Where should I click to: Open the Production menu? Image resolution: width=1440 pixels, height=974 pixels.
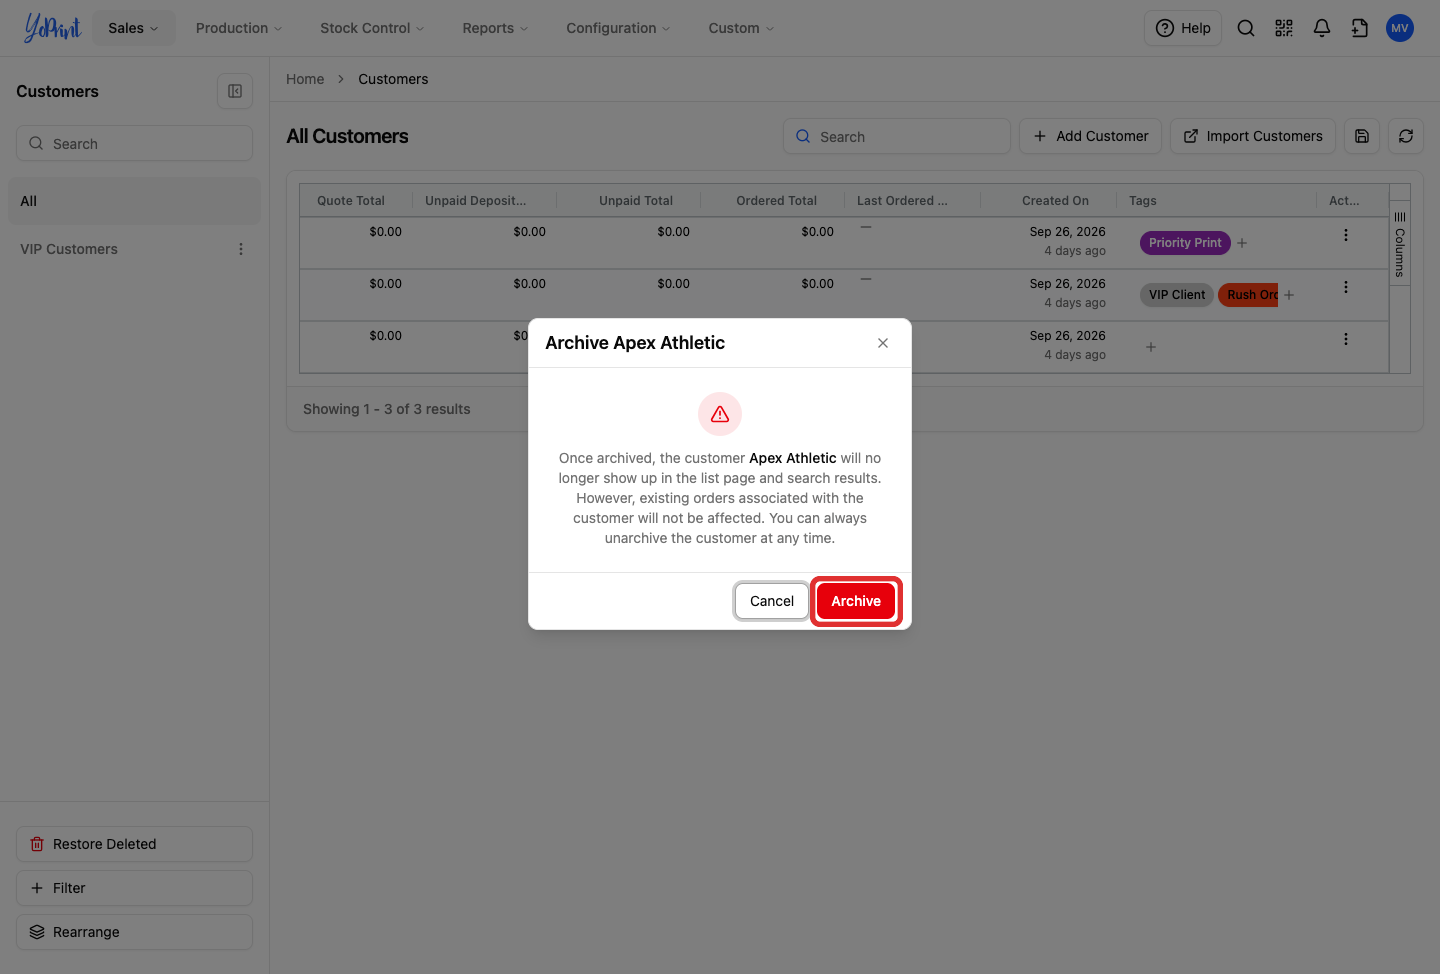[x=239, y=28]
